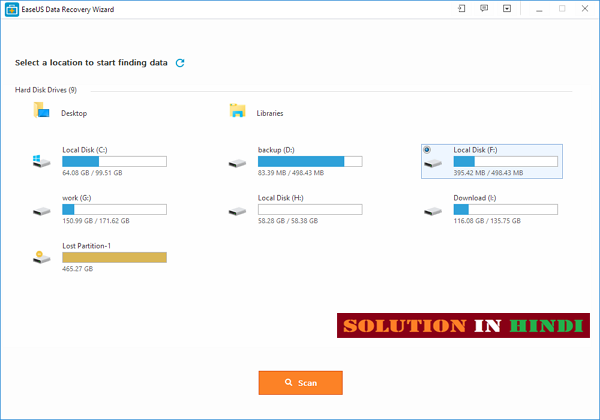Click the Lost Partition-1 yellow bar
Image resolution: width=600 pixels, height=420 pixels.
click(114, 257)
